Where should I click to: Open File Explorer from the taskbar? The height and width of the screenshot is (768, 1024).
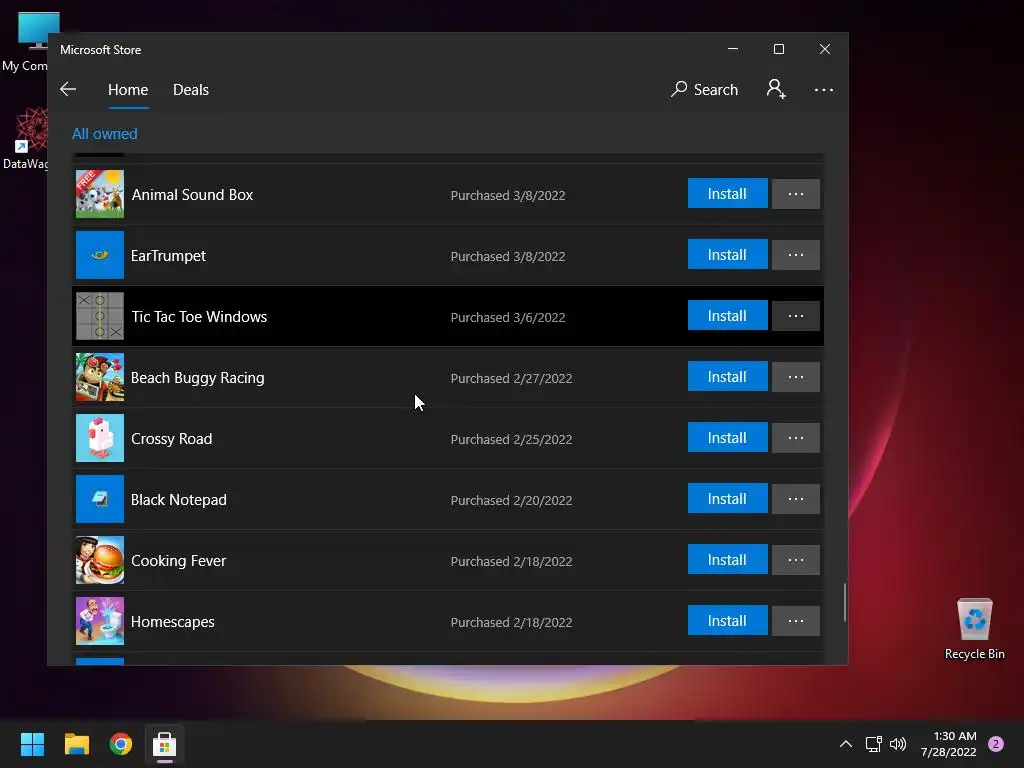click(x=76, y=744)
